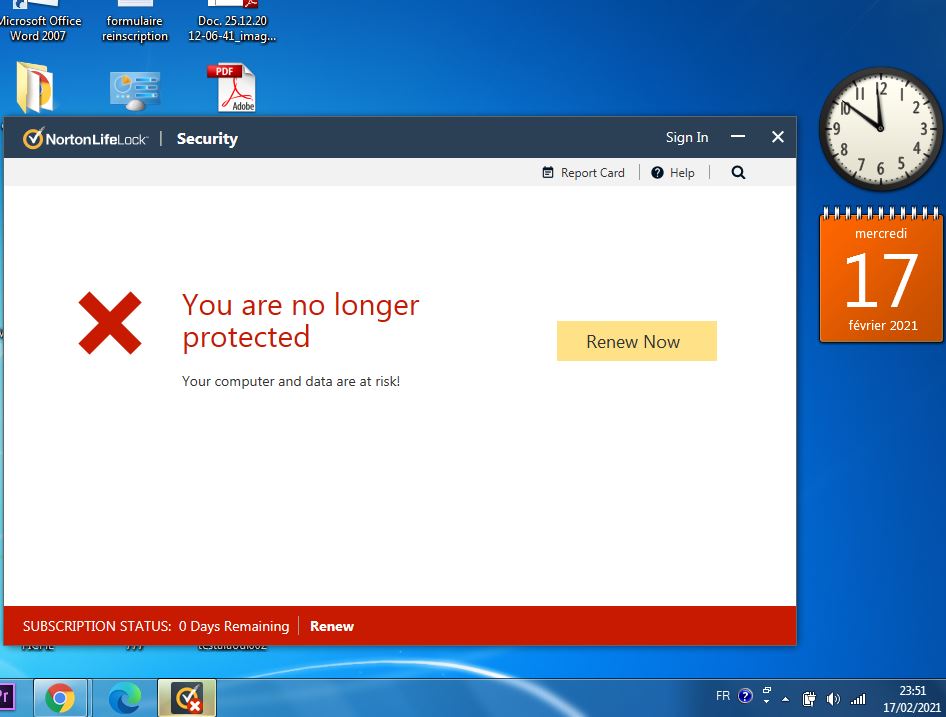Click the 'SUBSCRIPTION STATUS' text

point(97,626)
